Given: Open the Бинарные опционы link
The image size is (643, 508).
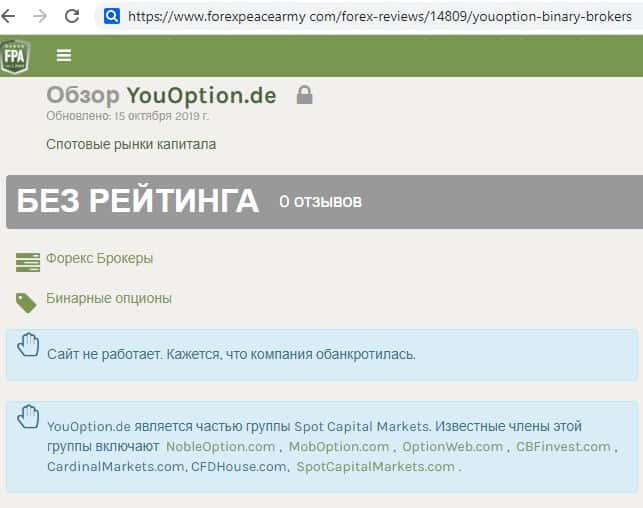Looking at the screenshot, I should pyautogui.click(x=109, y=298).
